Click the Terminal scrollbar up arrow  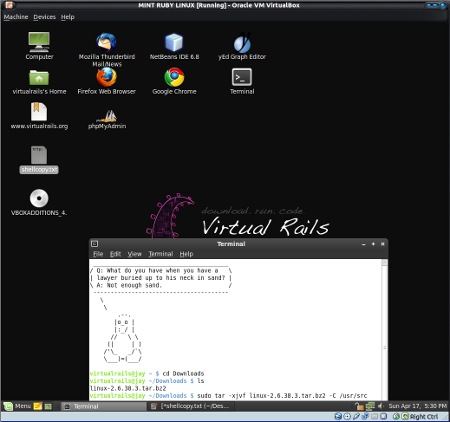click(x=384, y=262)
